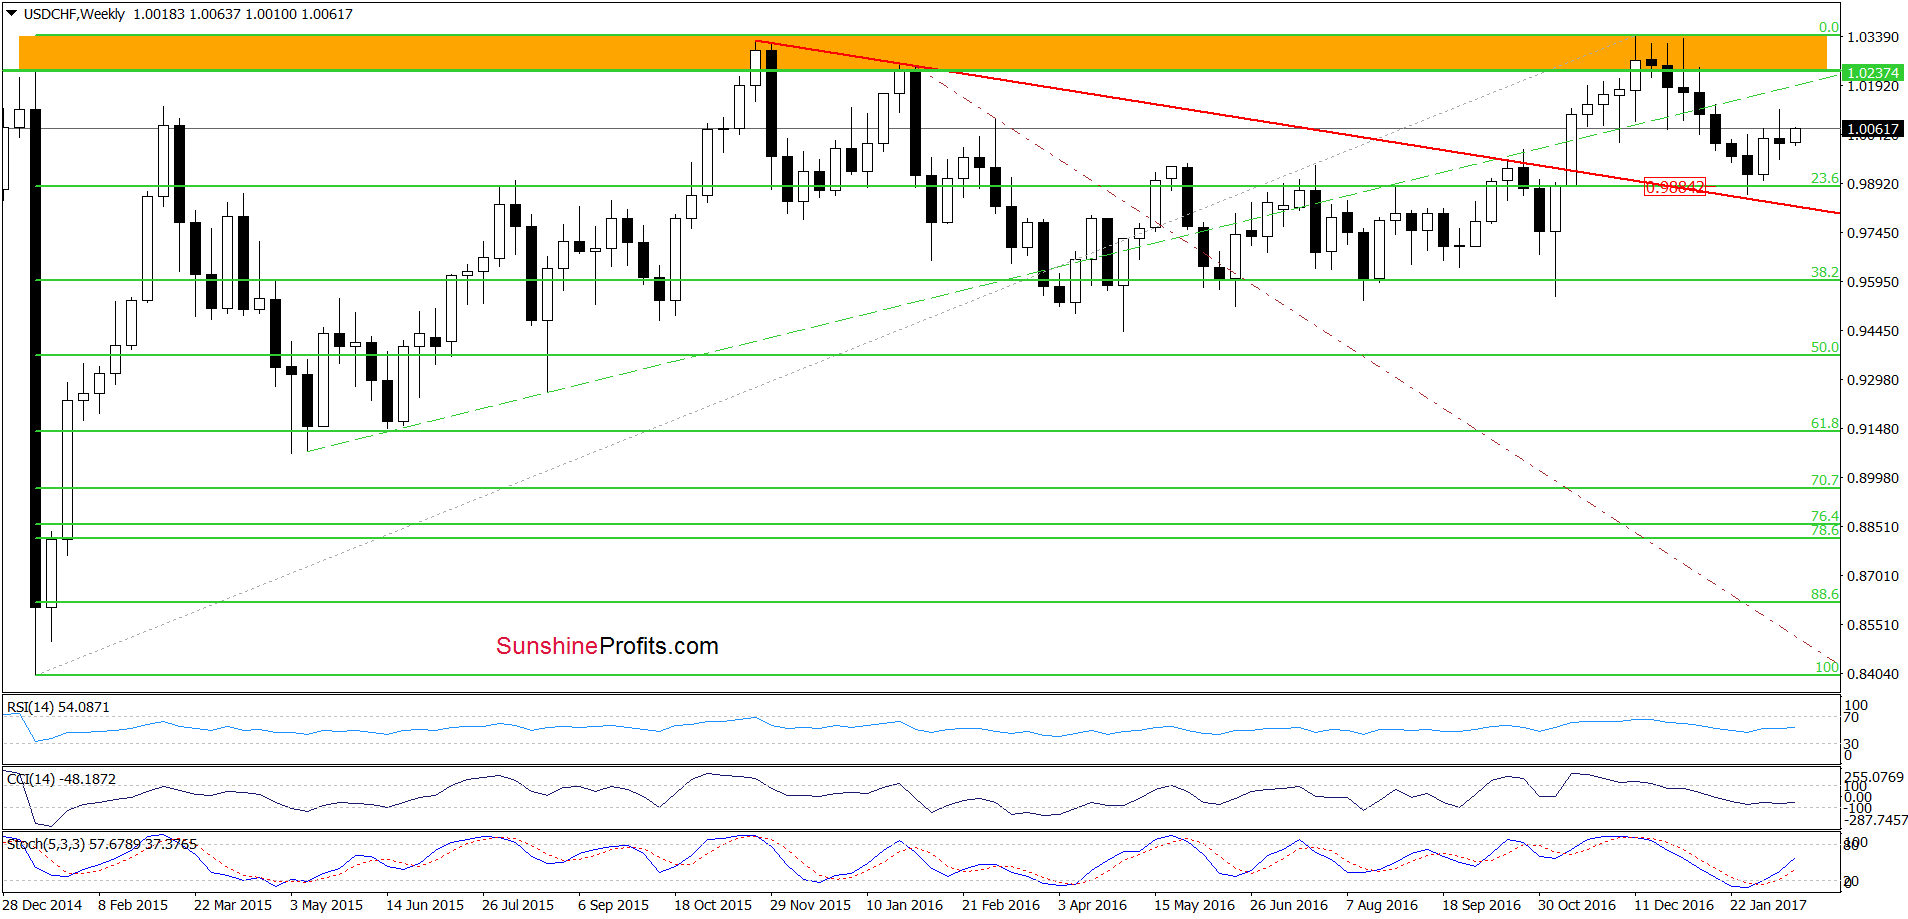Click the 26 Jun 2016 date axis label

(1289, 905)
